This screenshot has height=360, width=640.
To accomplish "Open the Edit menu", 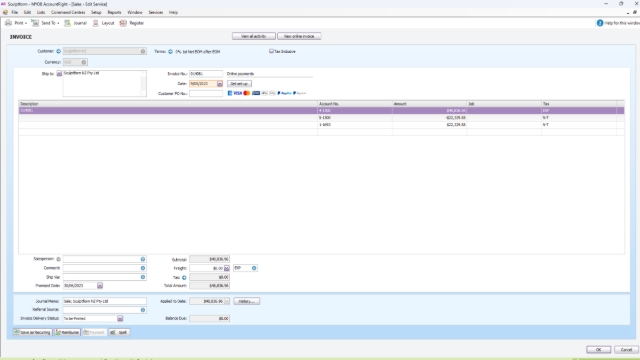I will pyautogui.click(x=27, y=13).
